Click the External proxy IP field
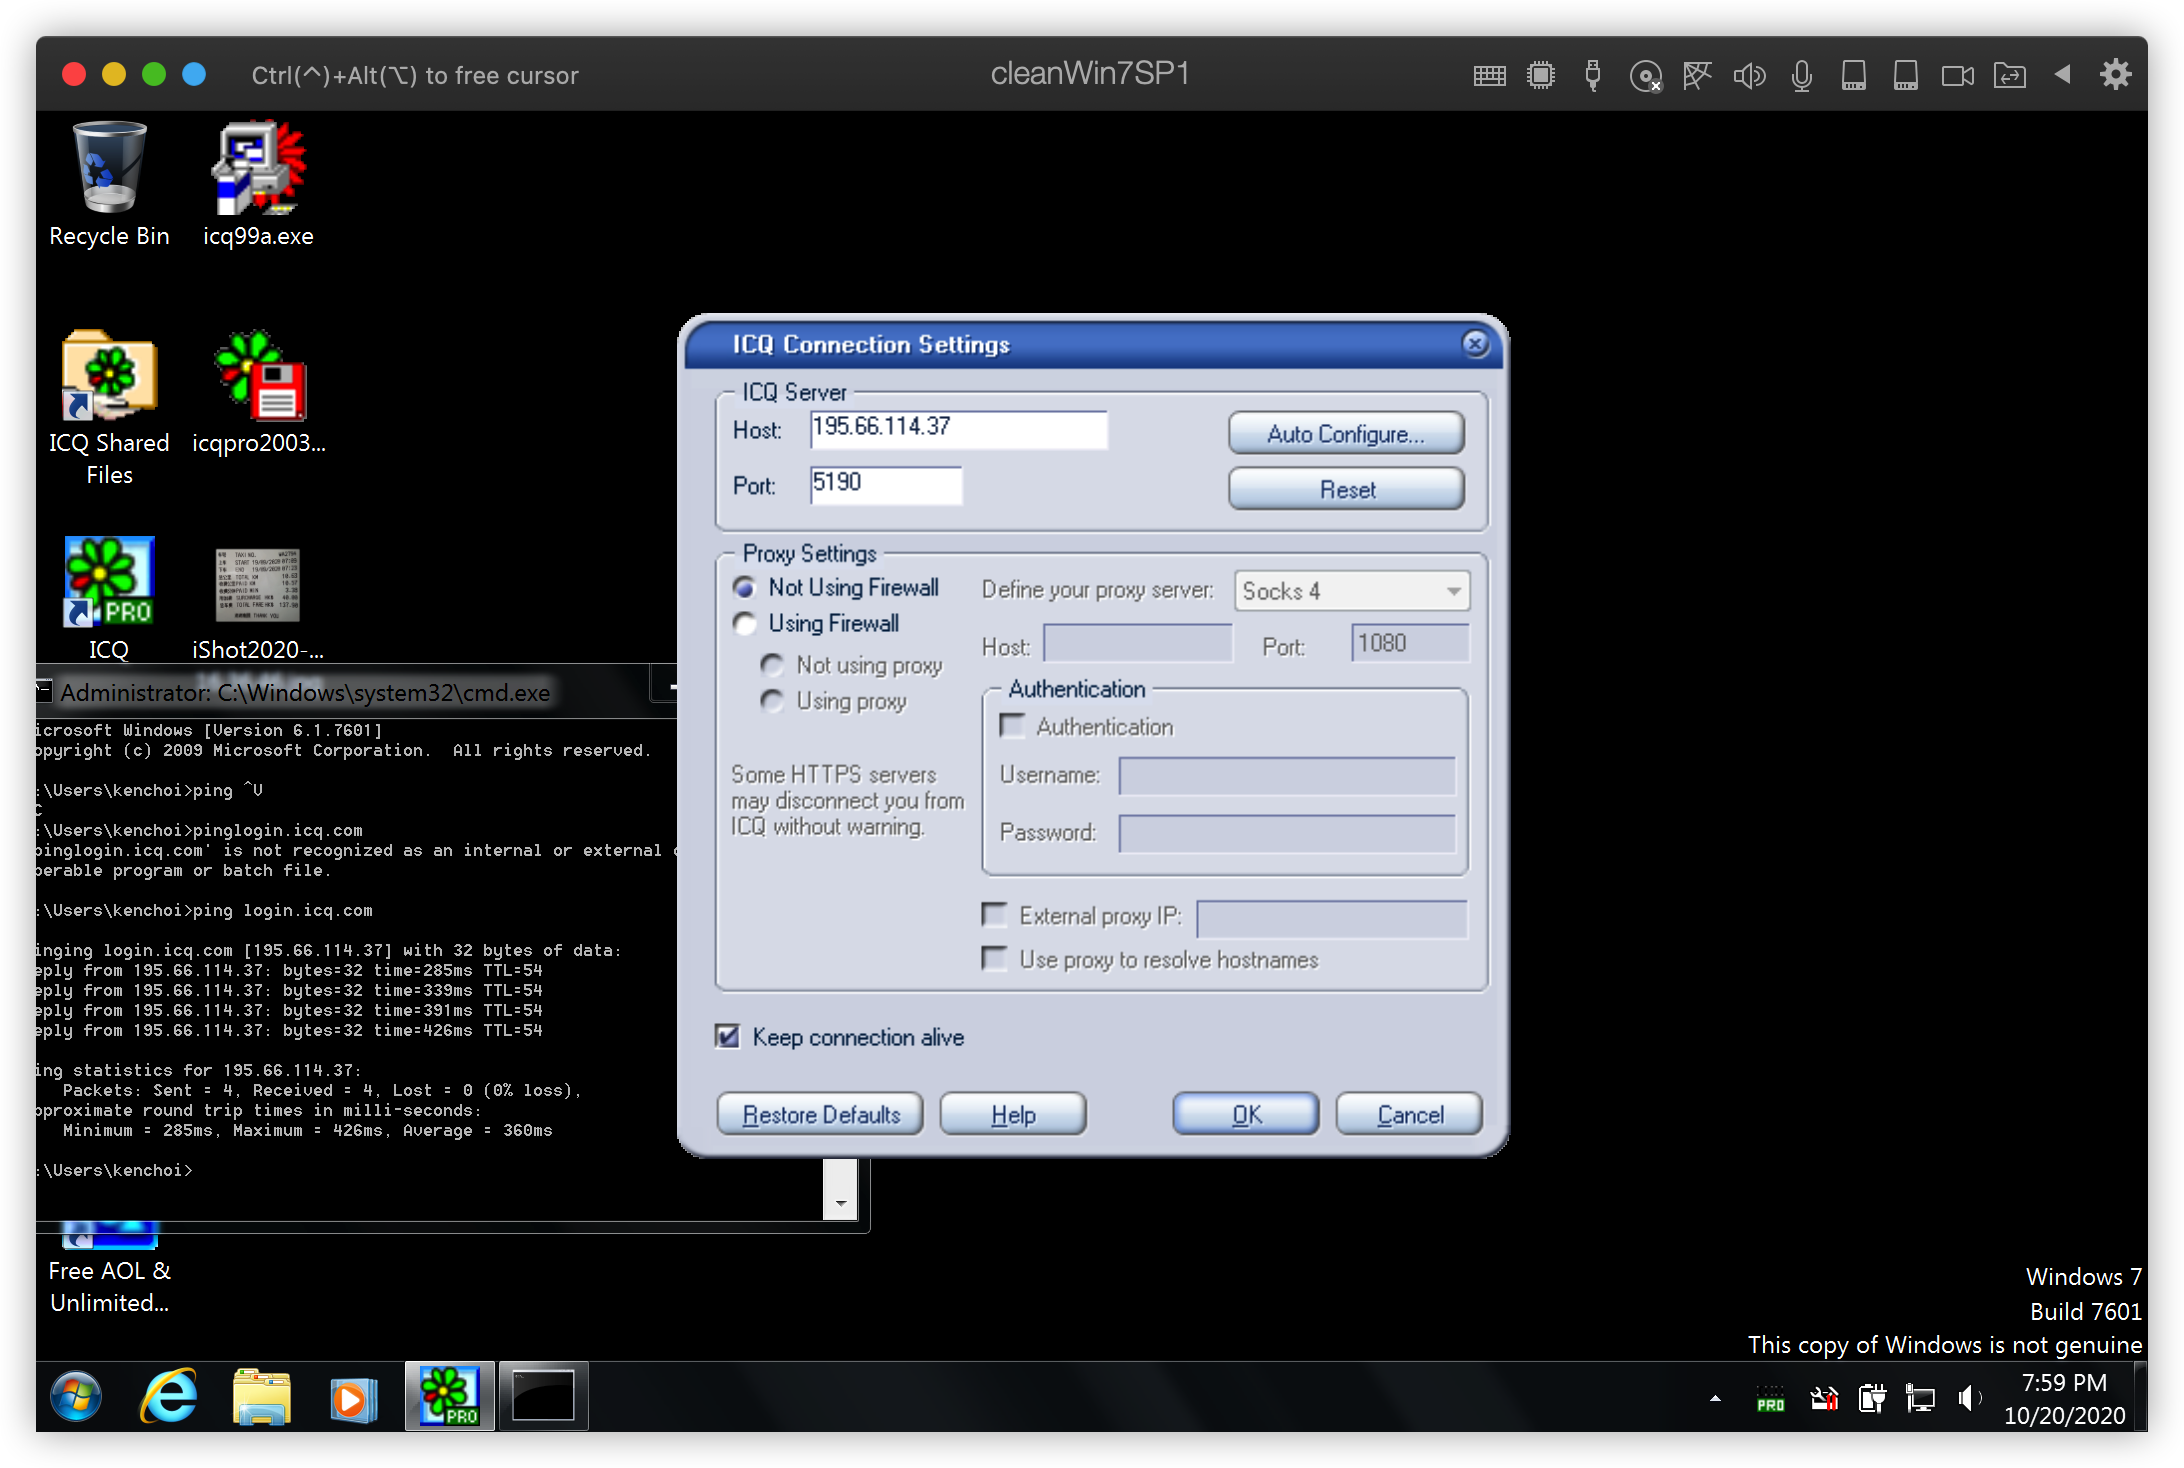Viewport: 2184px width, 1468px height. point(1332,919)
